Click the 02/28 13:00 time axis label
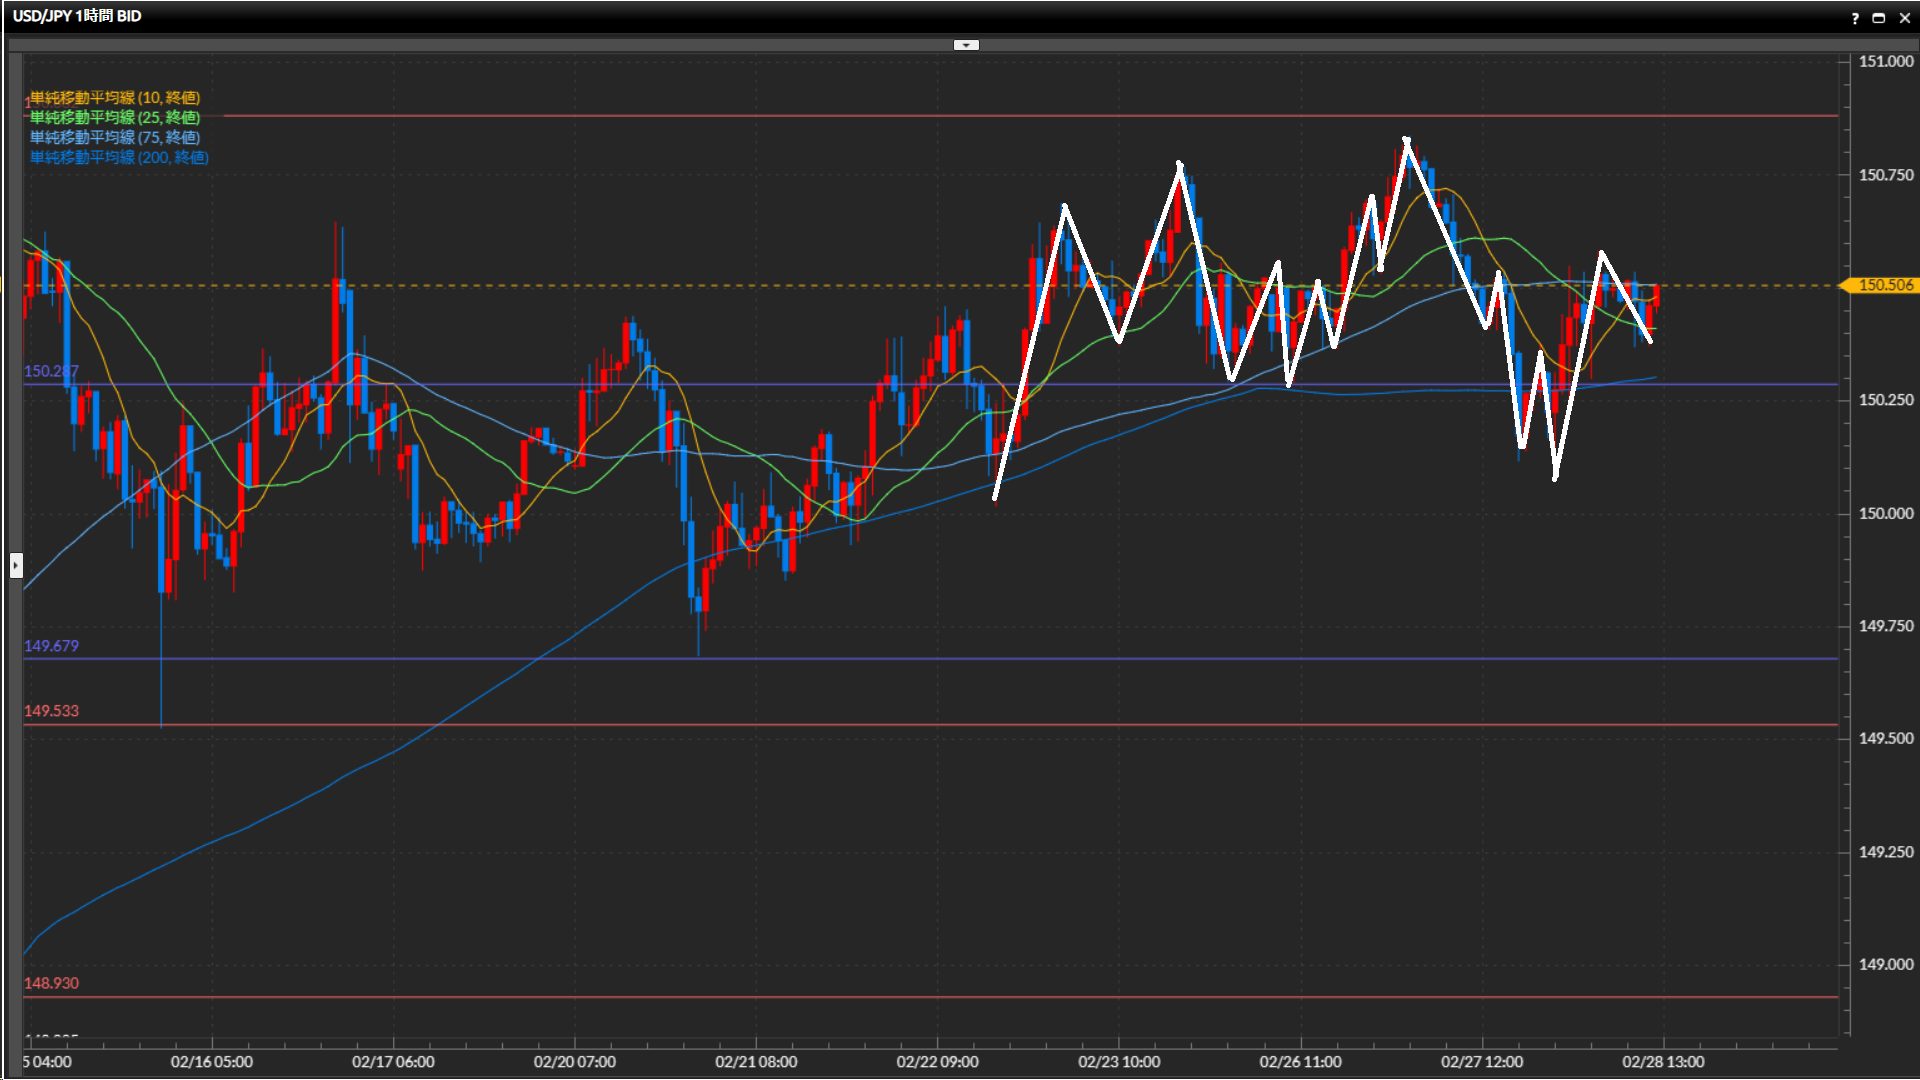Image resolution: width=1920 pixels, height=1080 pixels. (x=1663, y=1062)
